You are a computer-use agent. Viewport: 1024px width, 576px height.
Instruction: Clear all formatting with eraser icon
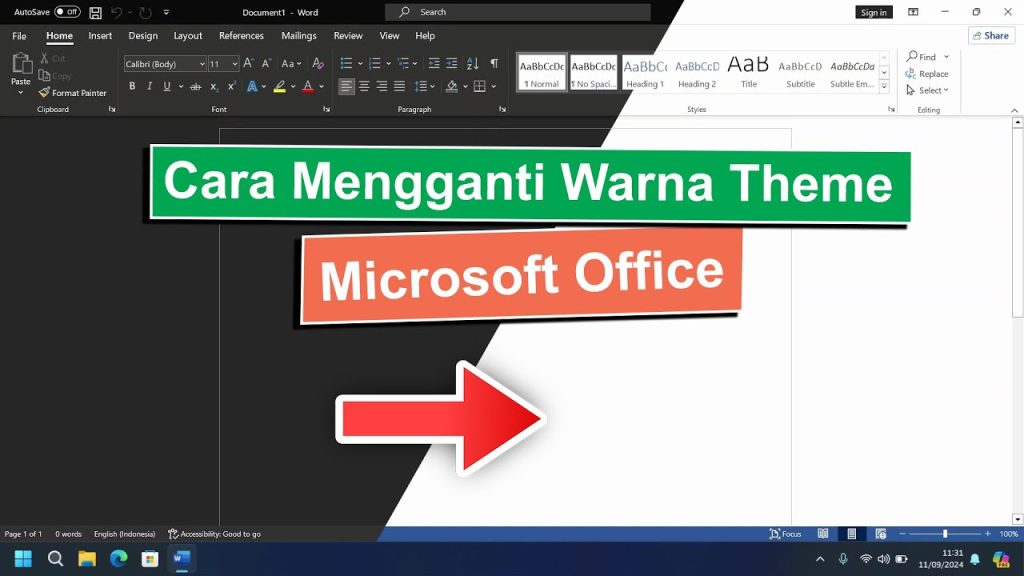(318, 63)
